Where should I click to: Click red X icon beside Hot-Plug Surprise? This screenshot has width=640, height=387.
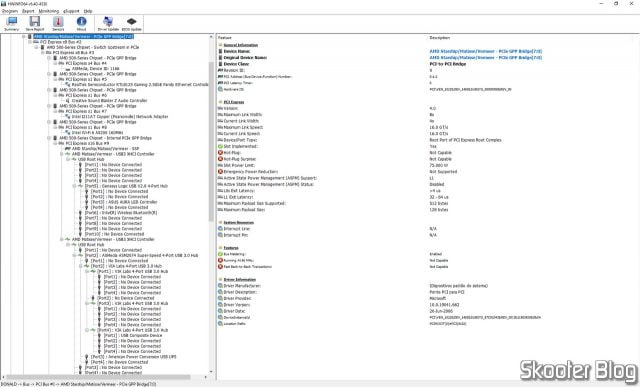(x=220, y=159)
